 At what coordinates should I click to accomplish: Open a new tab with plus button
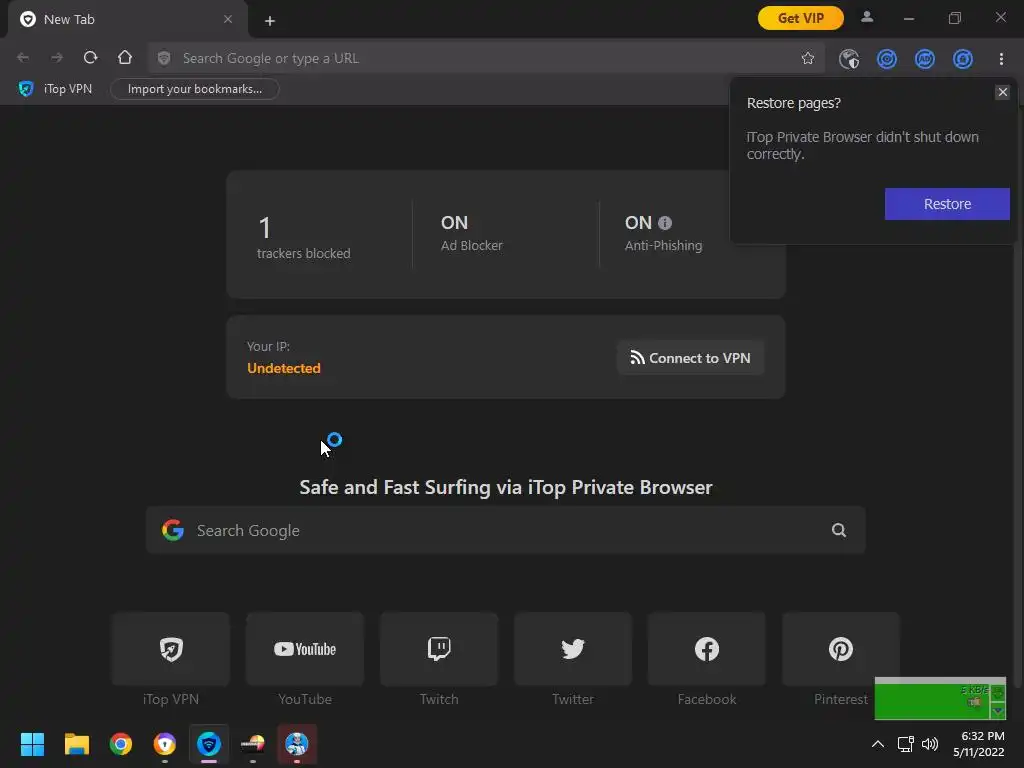coord(270,21)
